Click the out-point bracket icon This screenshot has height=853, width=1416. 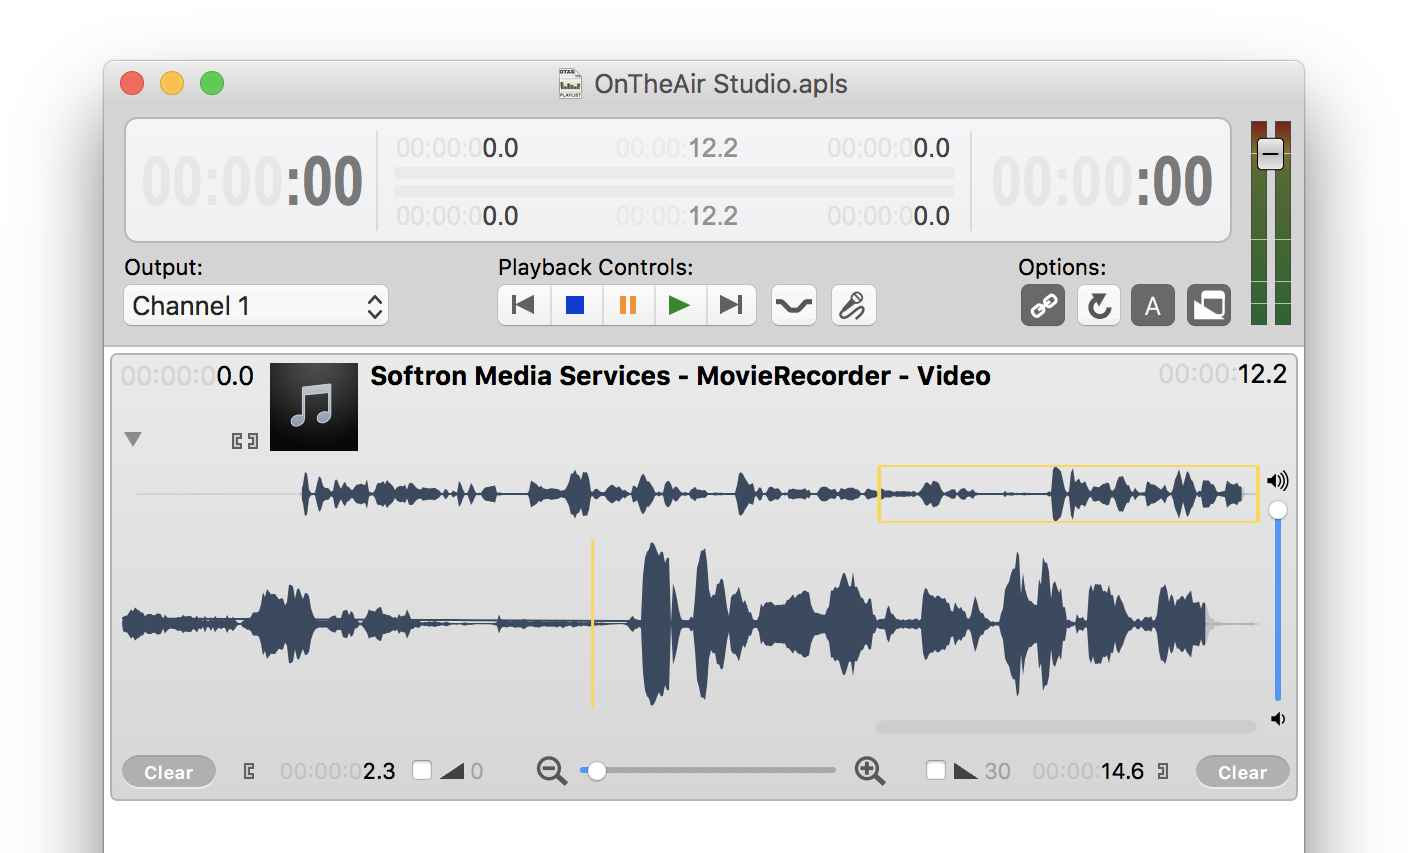pos(1162,771)
